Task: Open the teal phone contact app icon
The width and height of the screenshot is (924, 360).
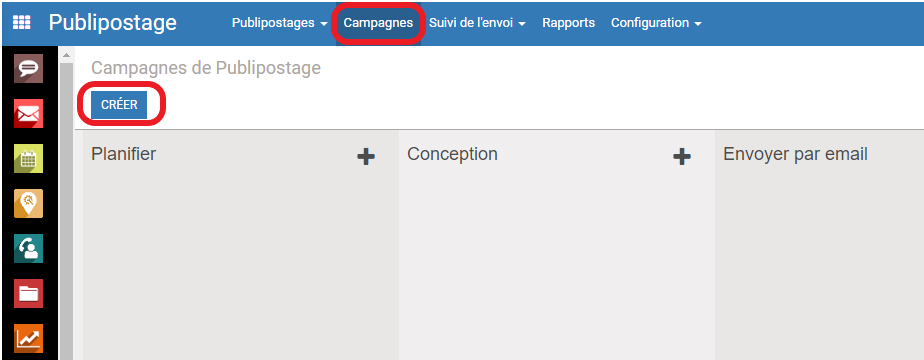Action: point(28,248)
